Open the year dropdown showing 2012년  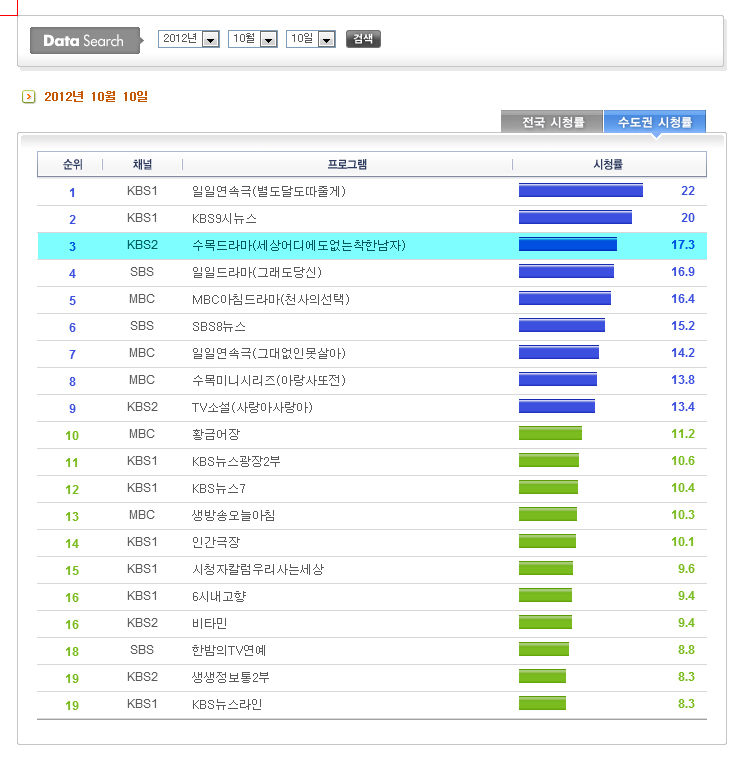[189, 39]
